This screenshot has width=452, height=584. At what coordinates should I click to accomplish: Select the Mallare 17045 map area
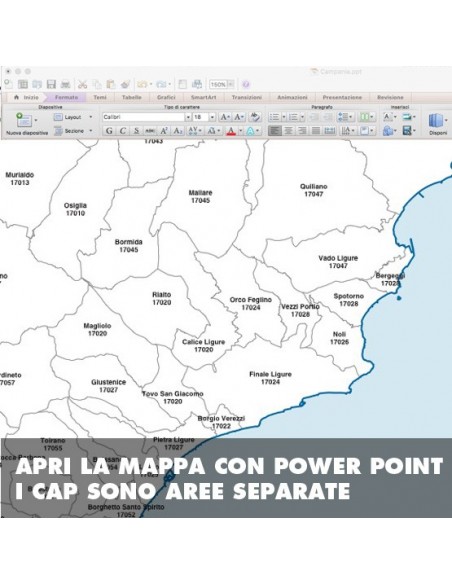[200, 197]
